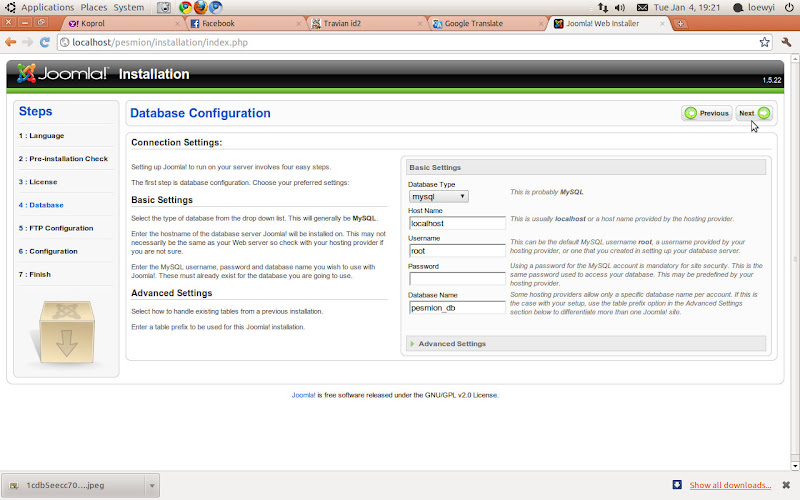Open Thunderbird launcher in top panel
Viewport: 800px width, 500px height.
pyautogui.click(x=216, y=7)
